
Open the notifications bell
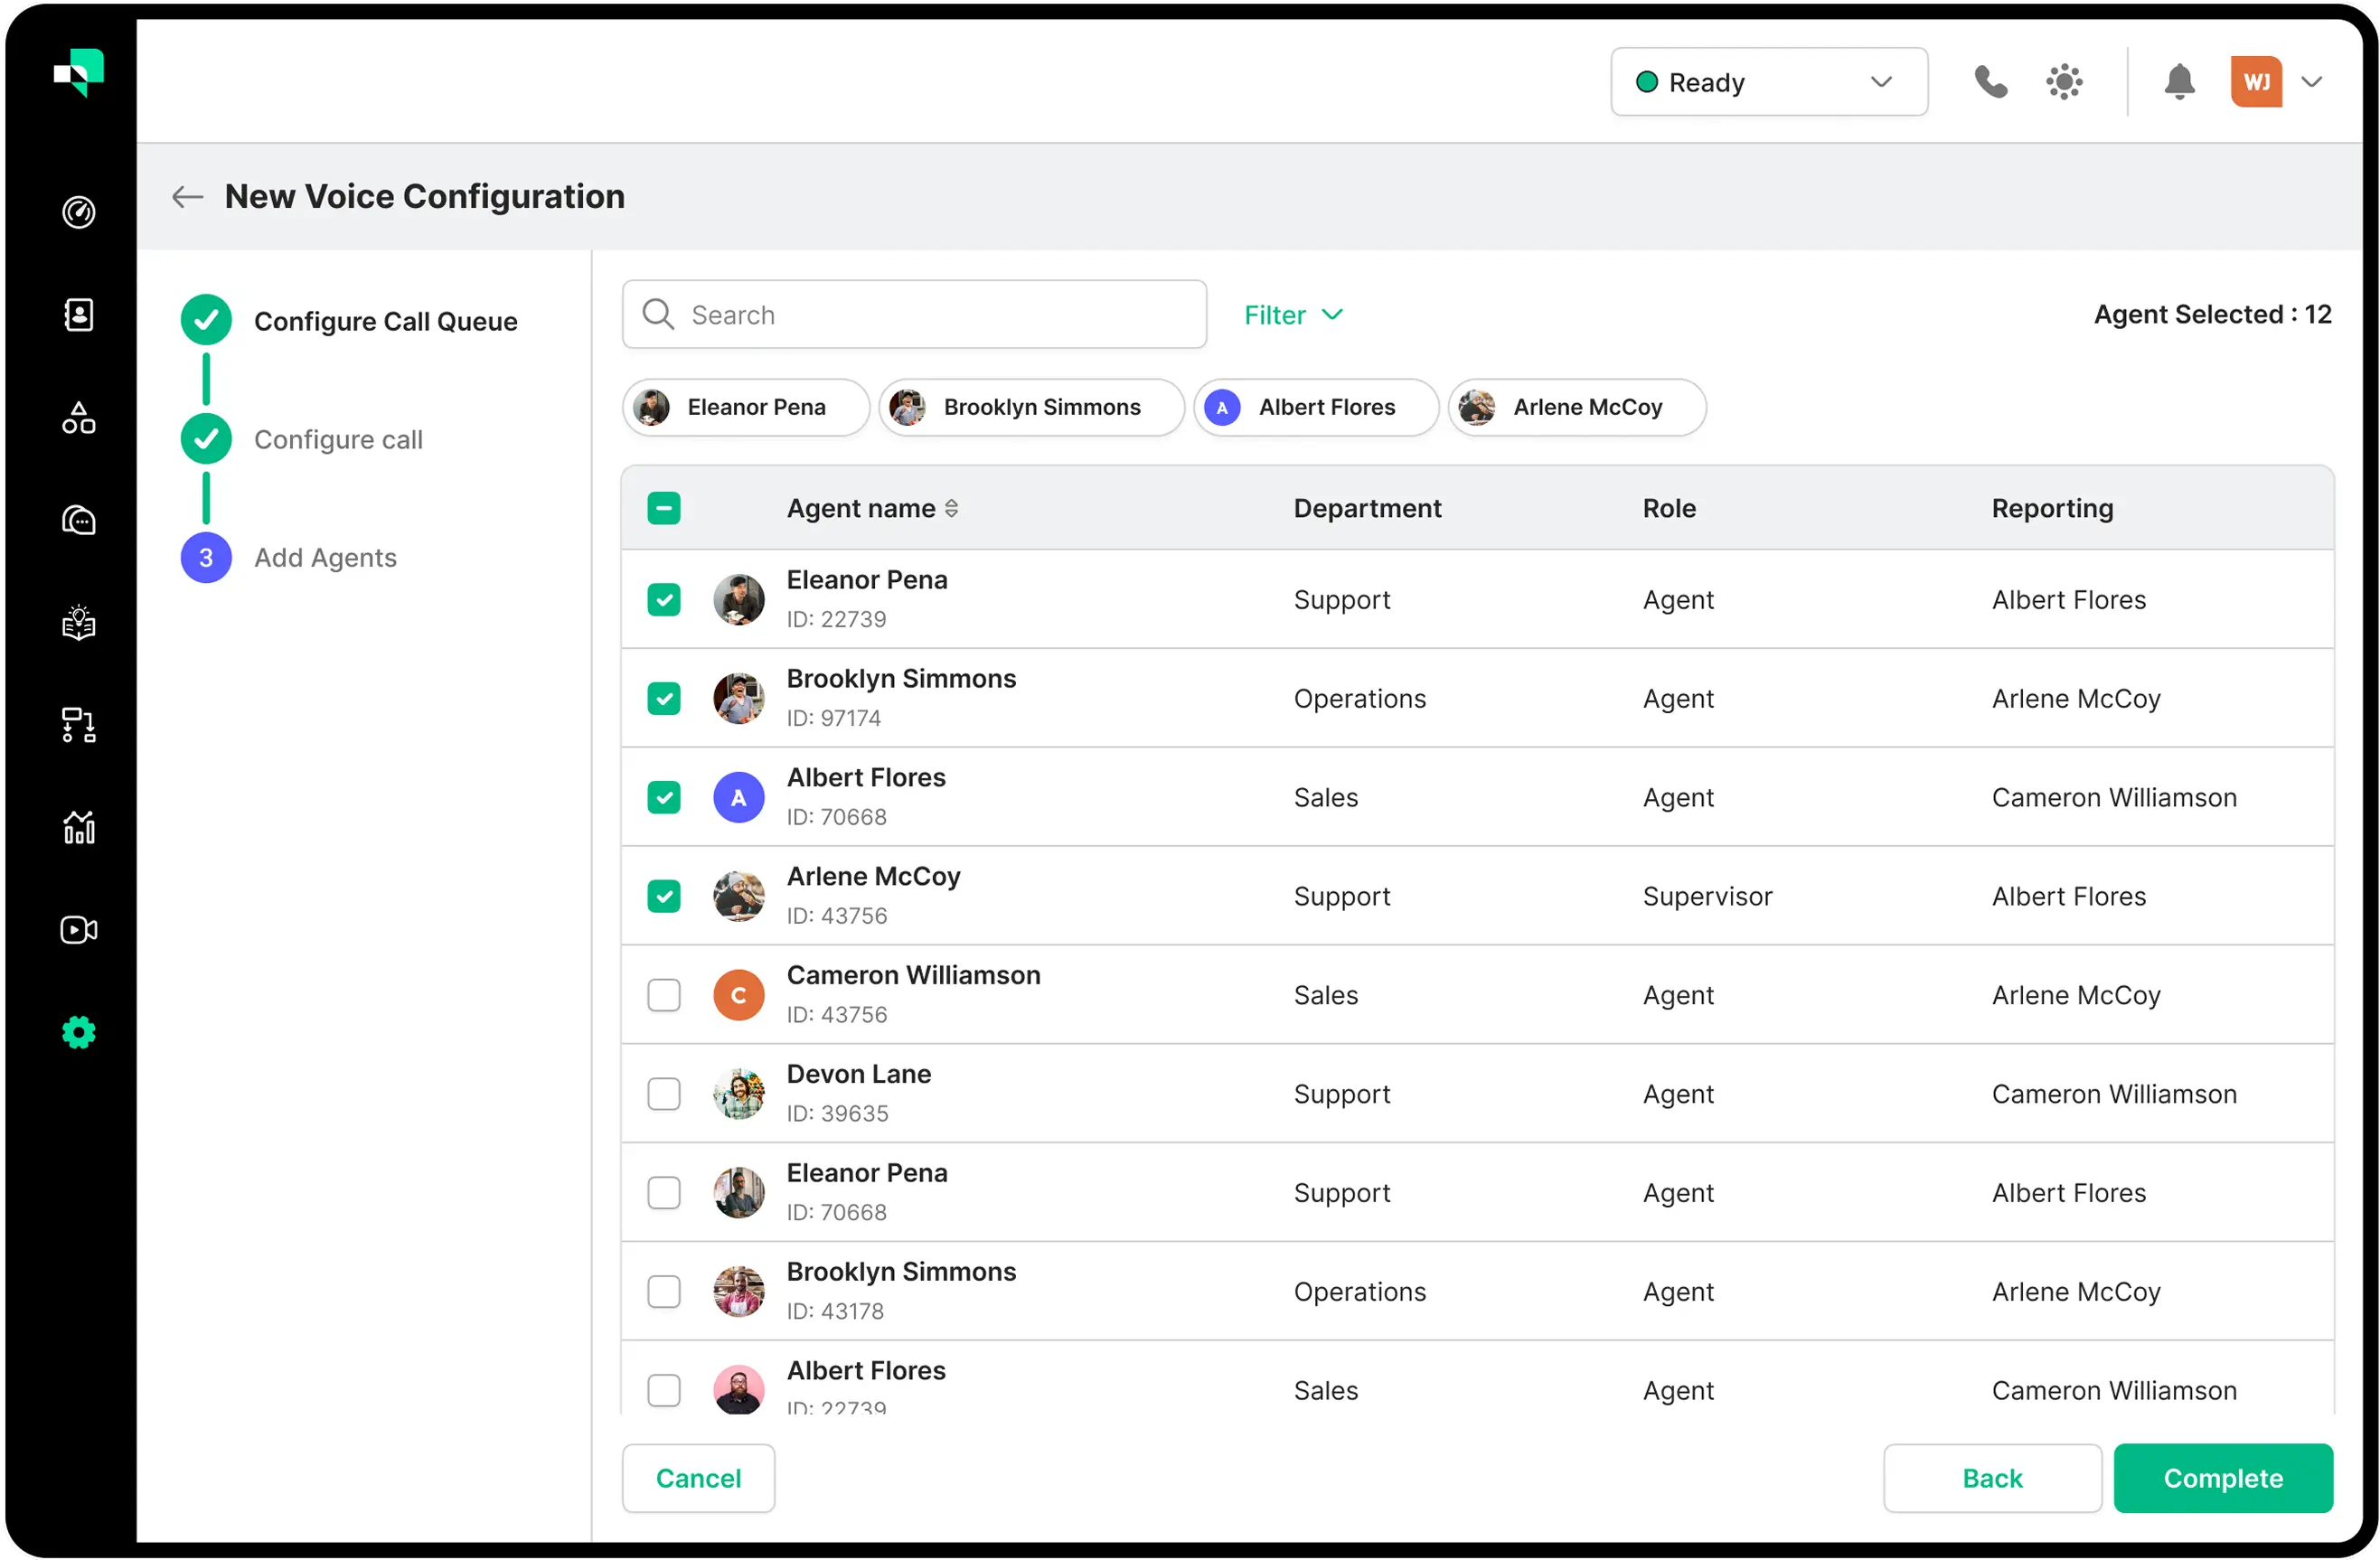click(x=2179, y=82)
